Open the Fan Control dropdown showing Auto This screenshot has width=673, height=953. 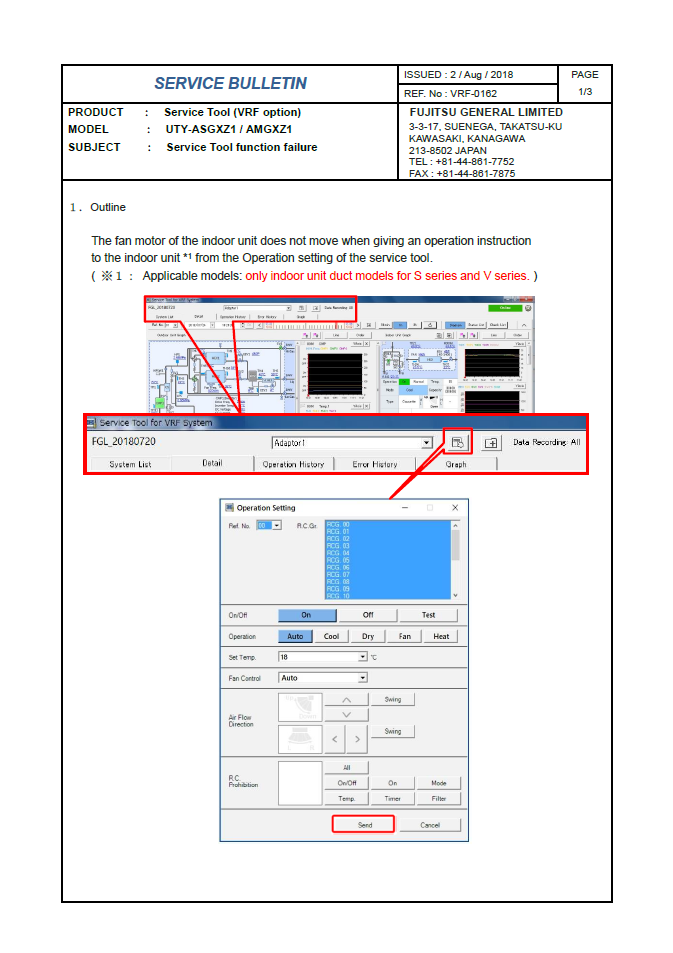363,678
